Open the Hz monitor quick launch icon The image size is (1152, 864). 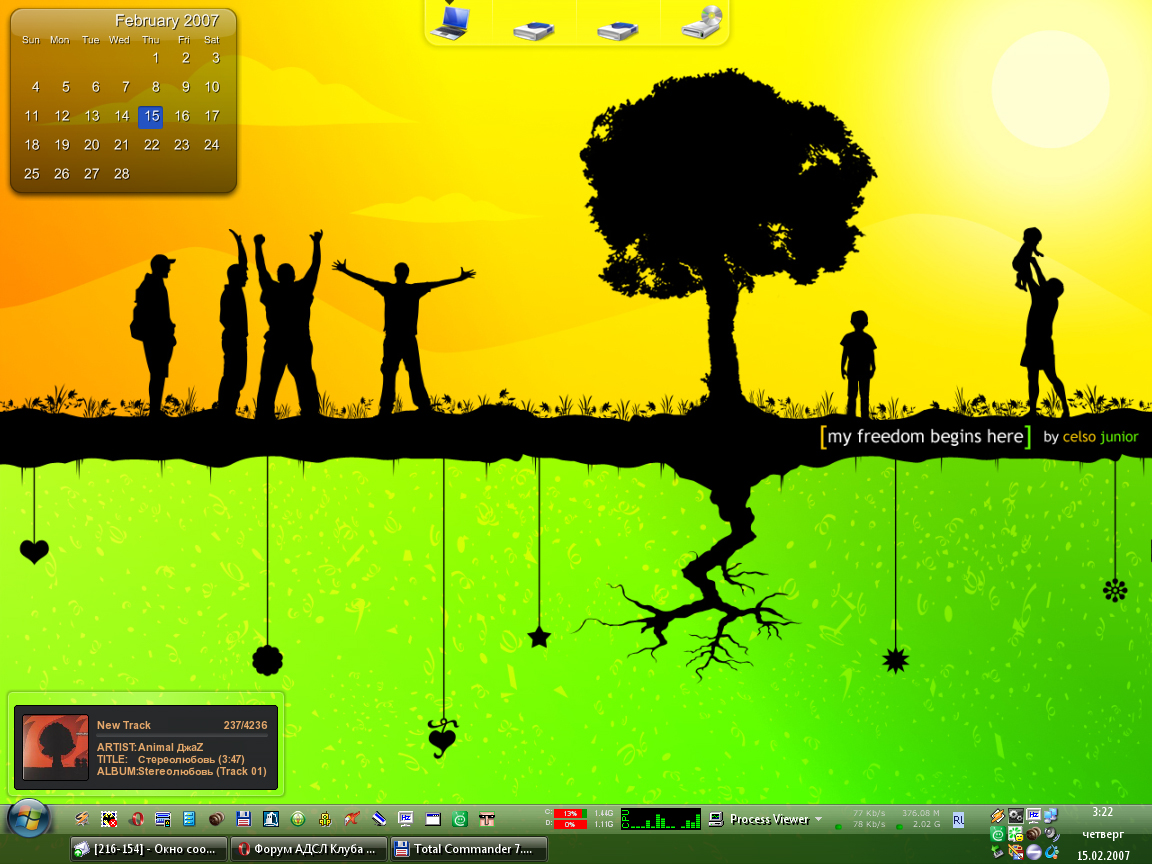[x=406, y=818]
